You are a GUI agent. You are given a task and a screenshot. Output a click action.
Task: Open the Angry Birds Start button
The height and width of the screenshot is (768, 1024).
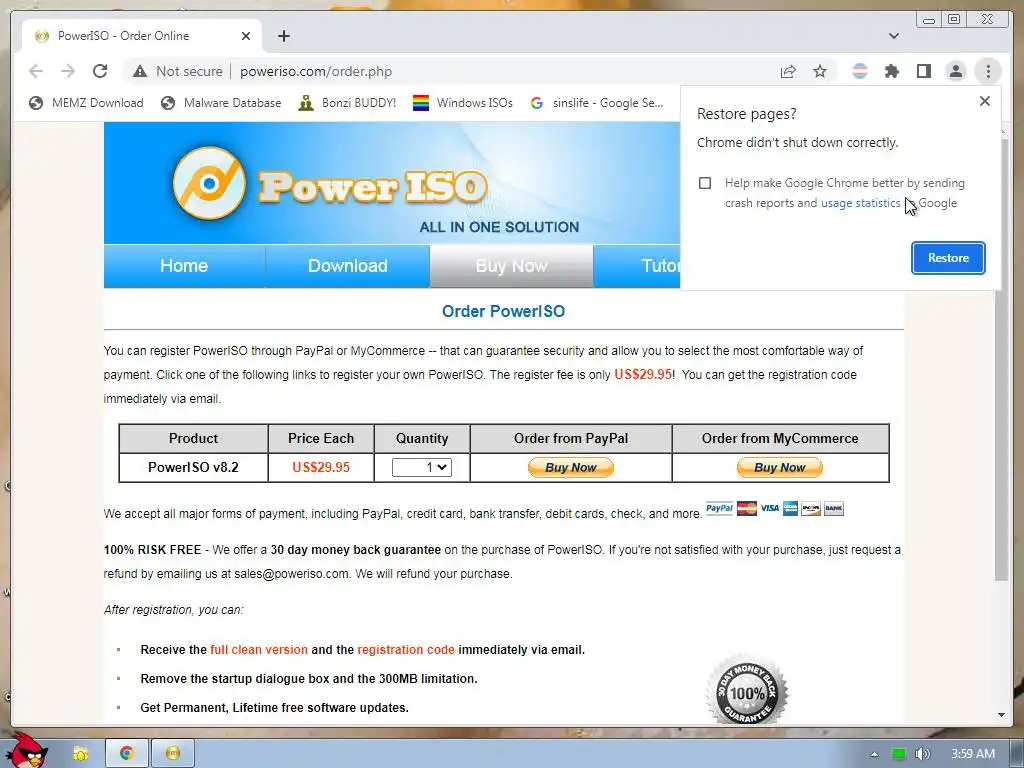pyautogui.click(x=26, y=751)
